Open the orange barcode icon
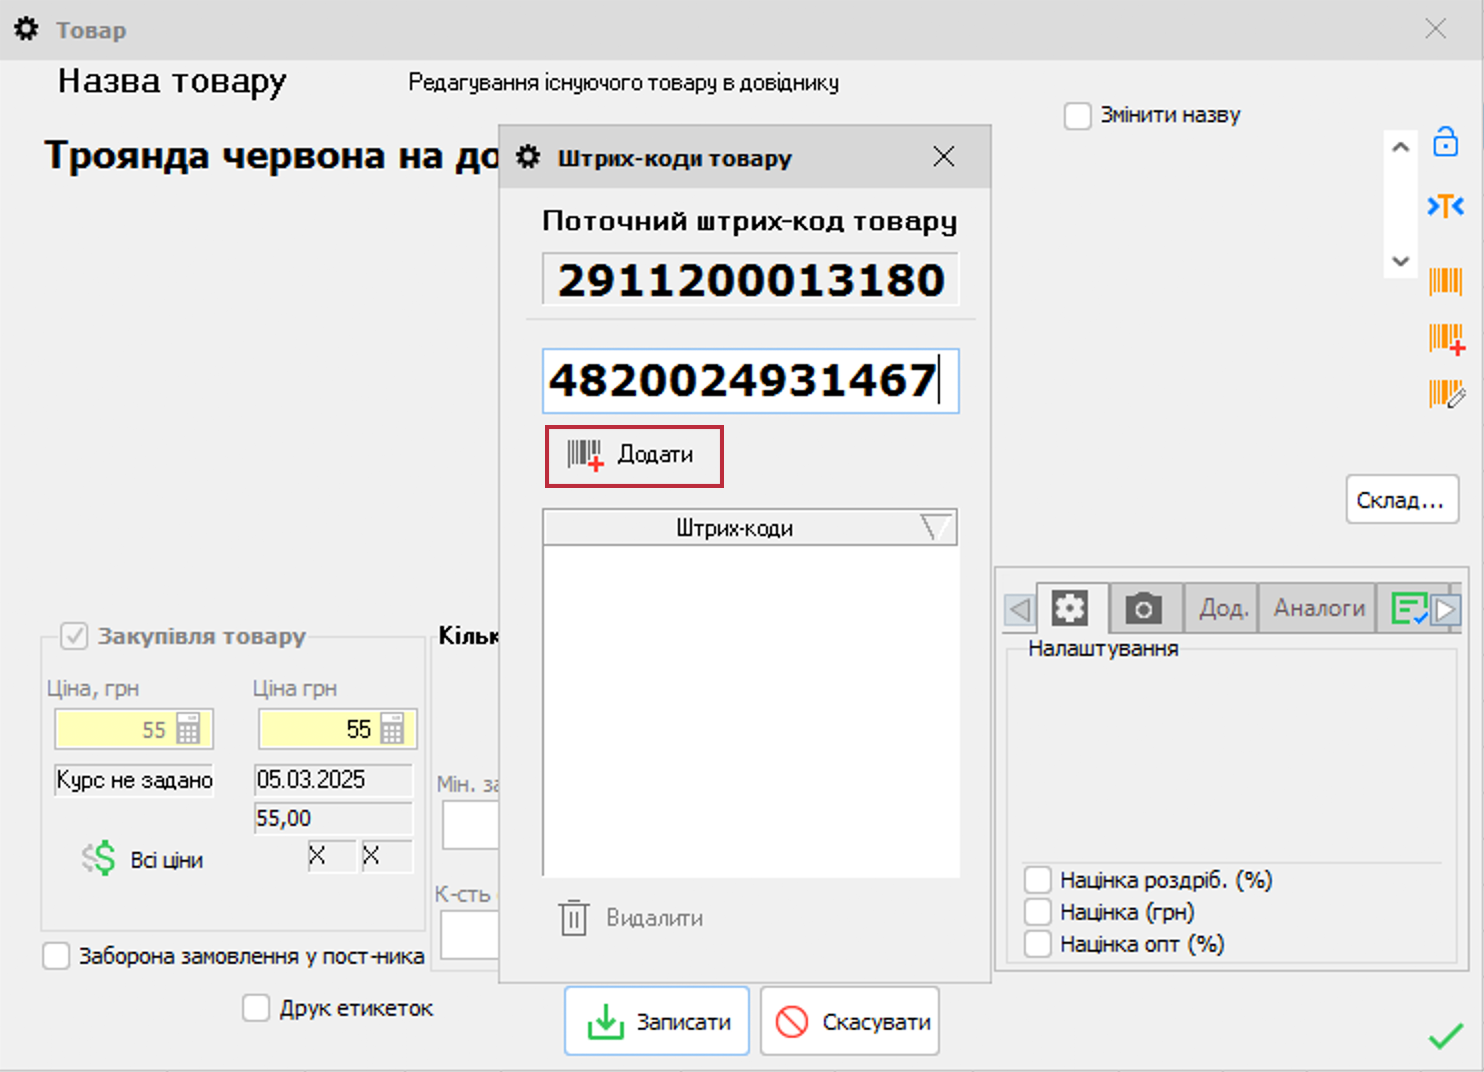Image resolution: width=1484 pixels, height=1072 pixels. pos(1445,281)
